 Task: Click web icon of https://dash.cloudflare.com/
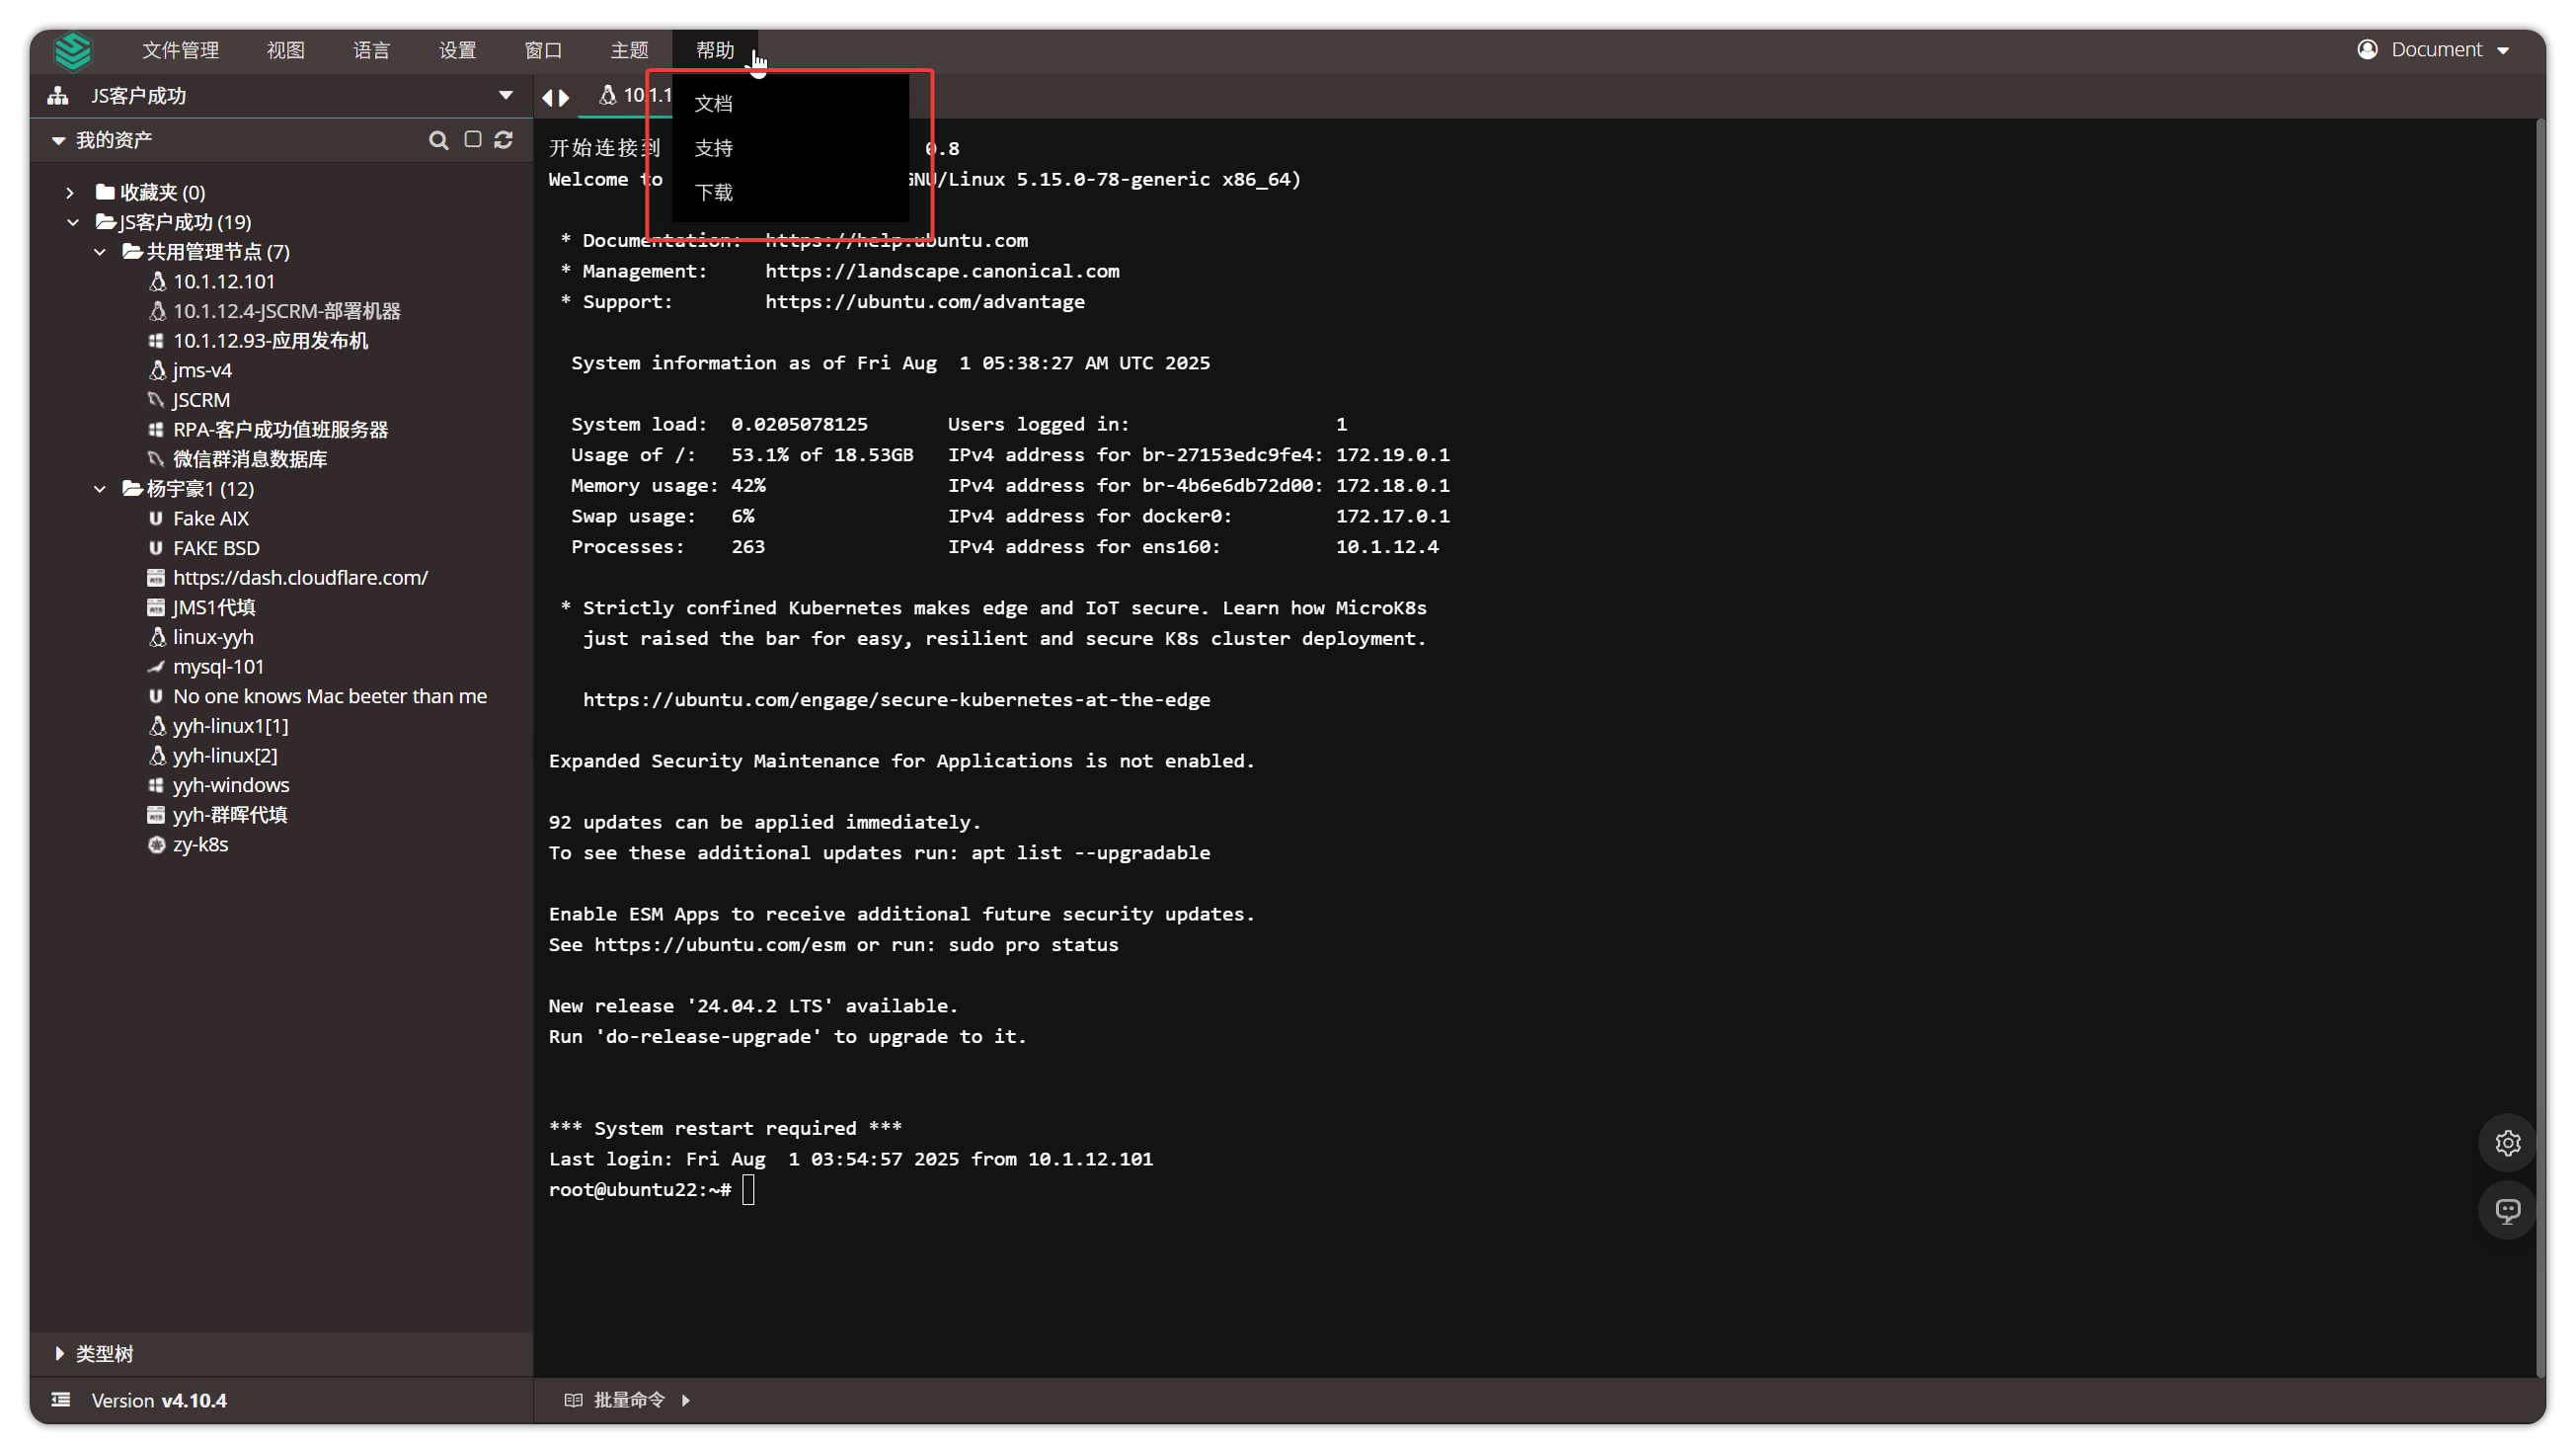156,577
